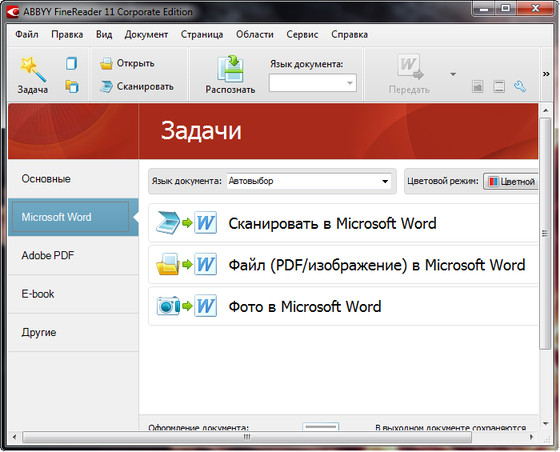Start Фото в Microsoft Word task
Screen dimensions: 560x452
[343, 306]
